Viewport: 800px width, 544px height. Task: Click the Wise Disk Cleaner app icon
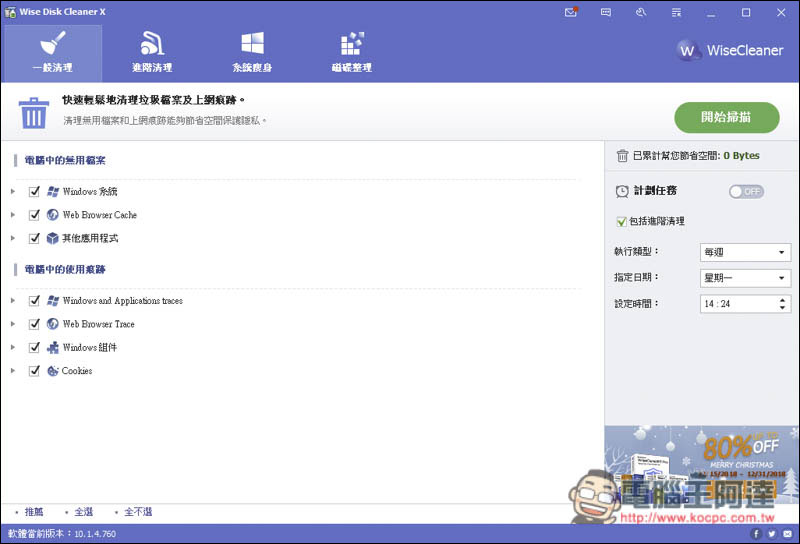[x=10, y=12]
